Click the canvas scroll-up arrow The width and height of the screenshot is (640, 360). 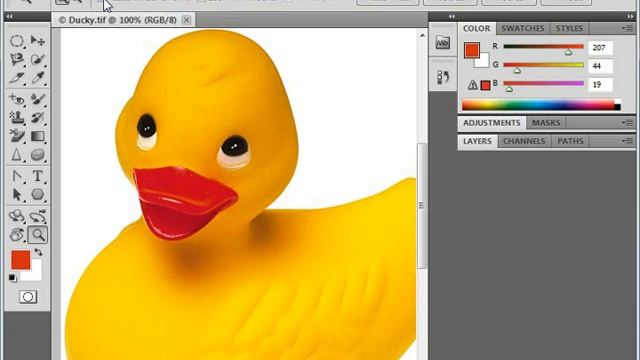tap(422, 35)
